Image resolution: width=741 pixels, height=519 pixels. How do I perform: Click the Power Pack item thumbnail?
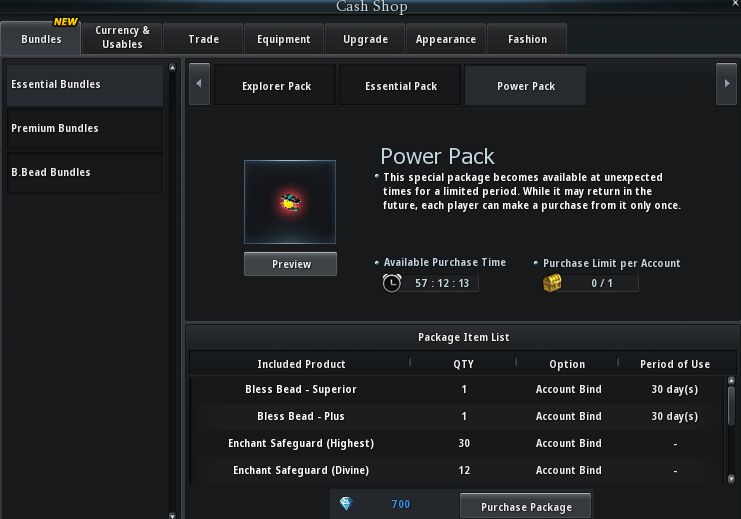(x=290, y=202)
